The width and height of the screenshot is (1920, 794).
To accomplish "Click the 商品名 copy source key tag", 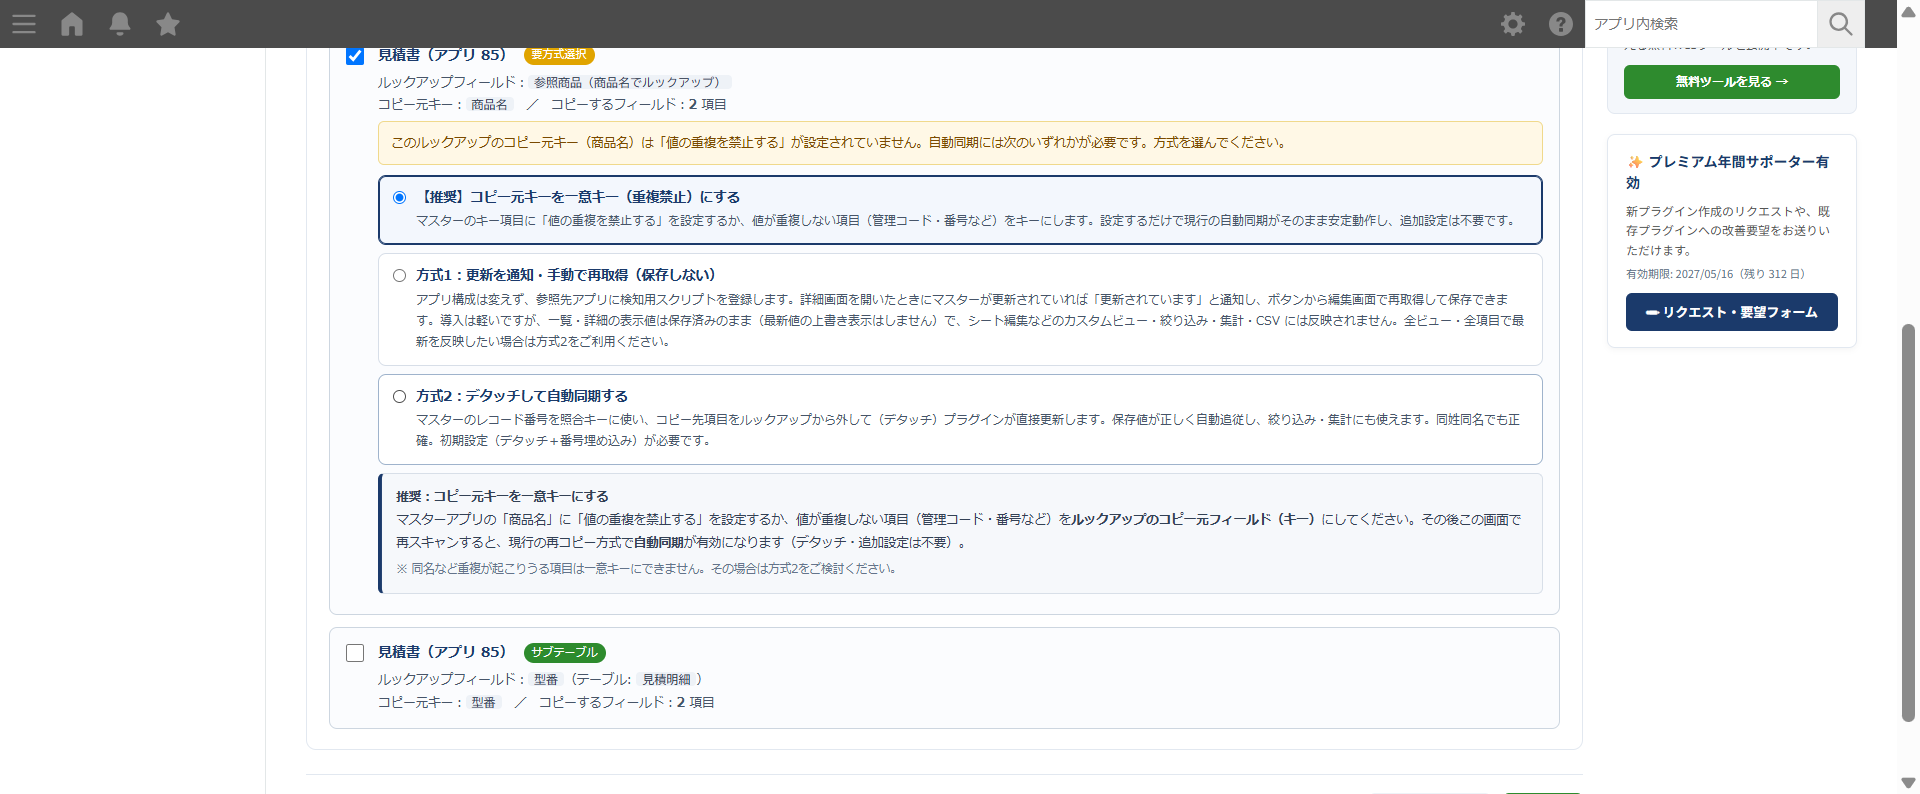I will click(490, 104).
